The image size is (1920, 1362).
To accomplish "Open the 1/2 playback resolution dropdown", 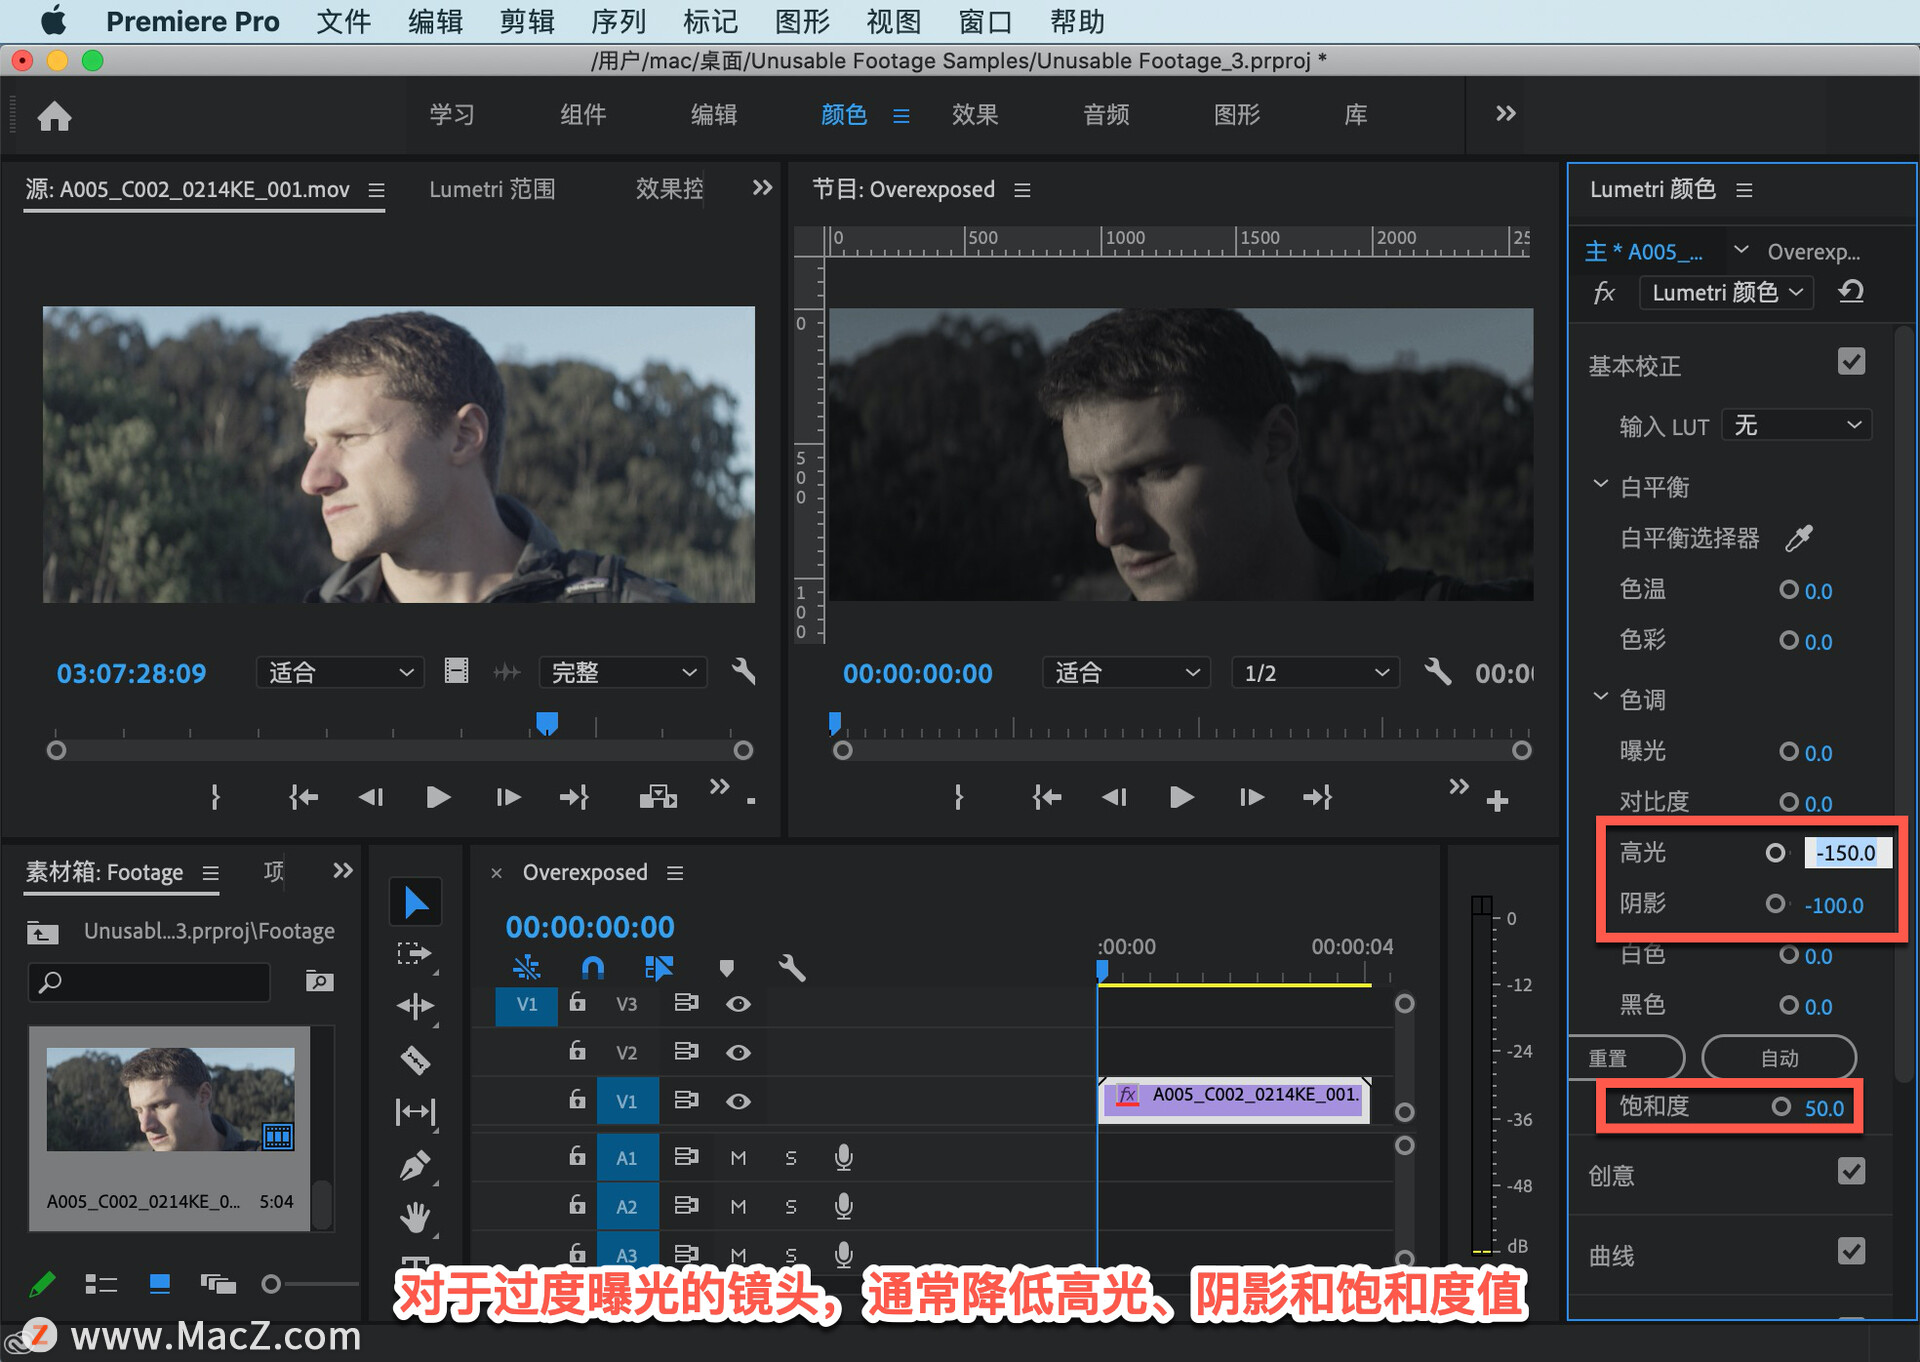I will (x=1314, y=673).
